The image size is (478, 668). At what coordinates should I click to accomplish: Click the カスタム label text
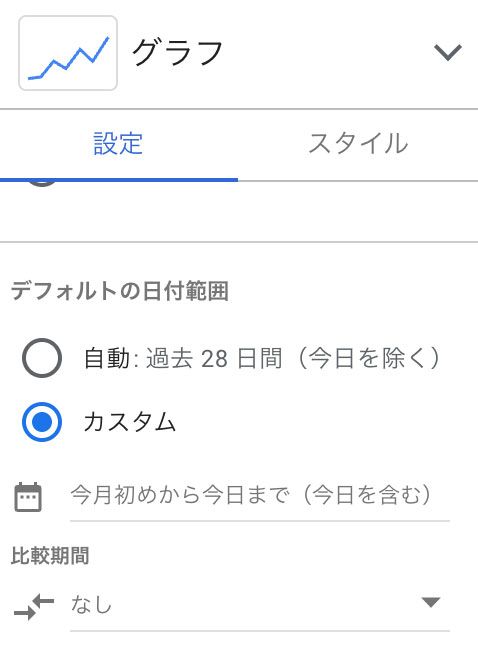point(130,422)
